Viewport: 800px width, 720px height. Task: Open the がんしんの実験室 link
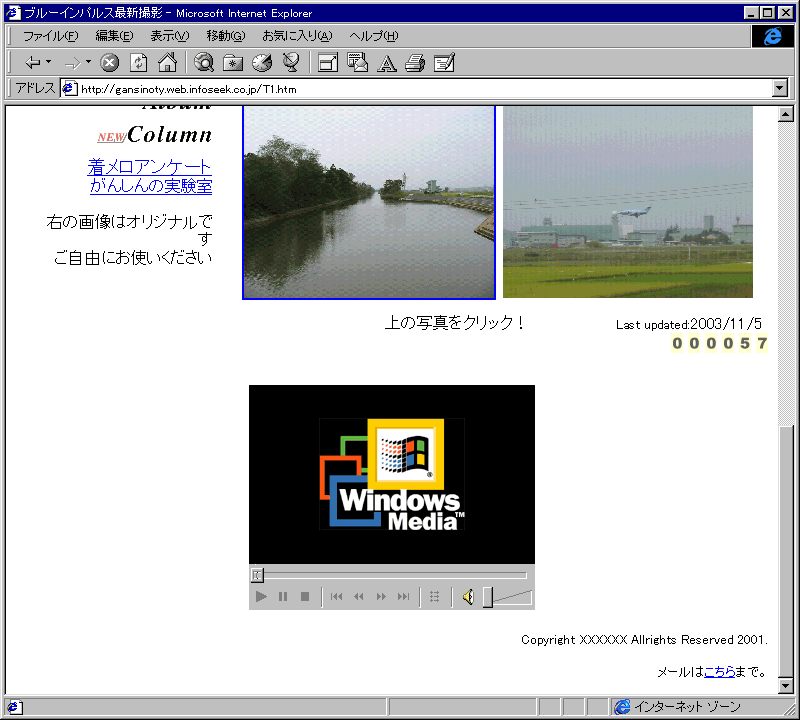[151, 185]
